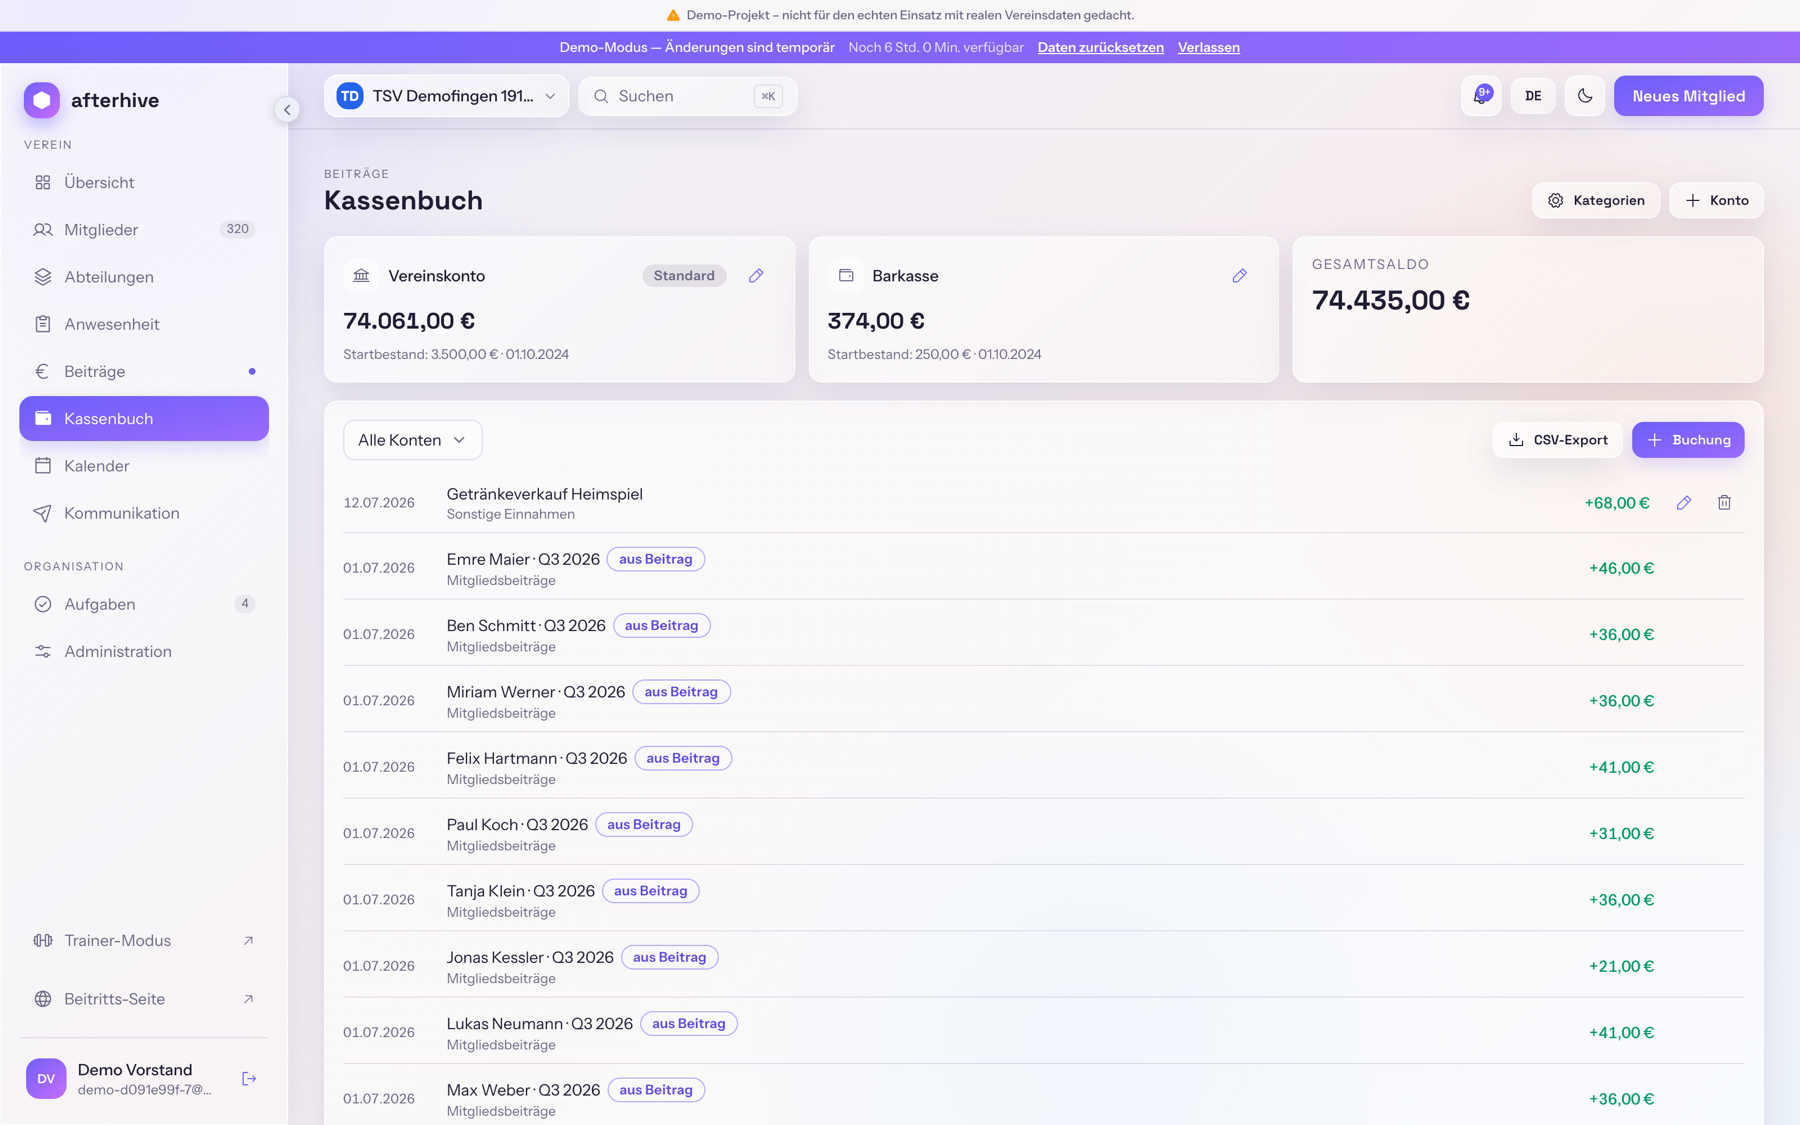
Task: Click the afterhive logo icon
Action: [x=42, y=100]
